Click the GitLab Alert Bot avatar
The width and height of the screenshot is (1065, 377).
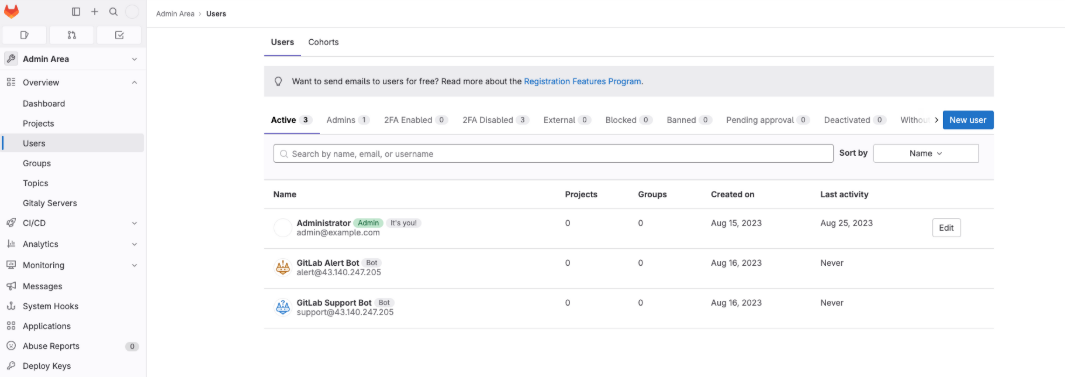pyautogui.click(x=283, y=268)
